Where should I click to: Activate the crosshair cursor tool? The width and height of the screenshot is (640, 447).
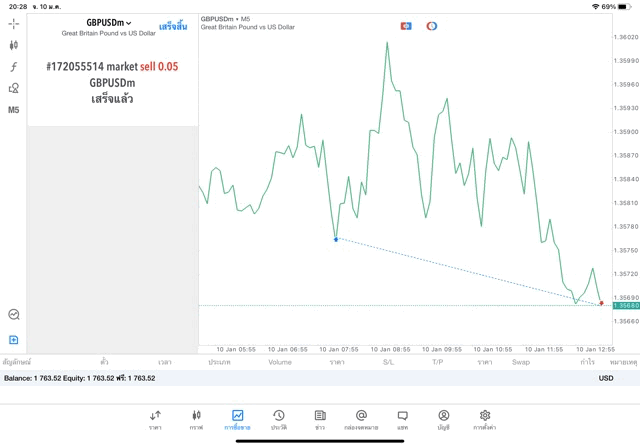13,24
